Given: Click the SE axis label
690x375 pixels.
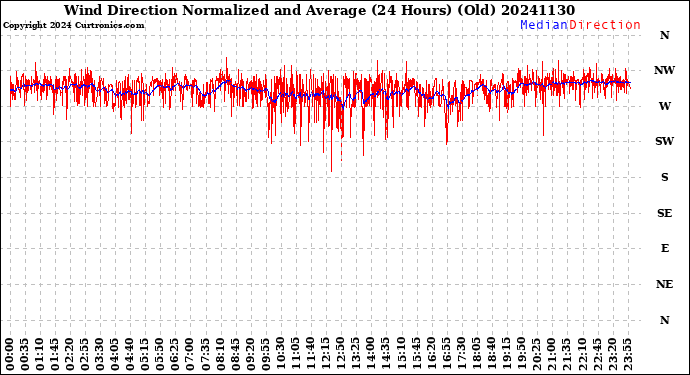Looking at the screenshot, I should coord(664,213).
